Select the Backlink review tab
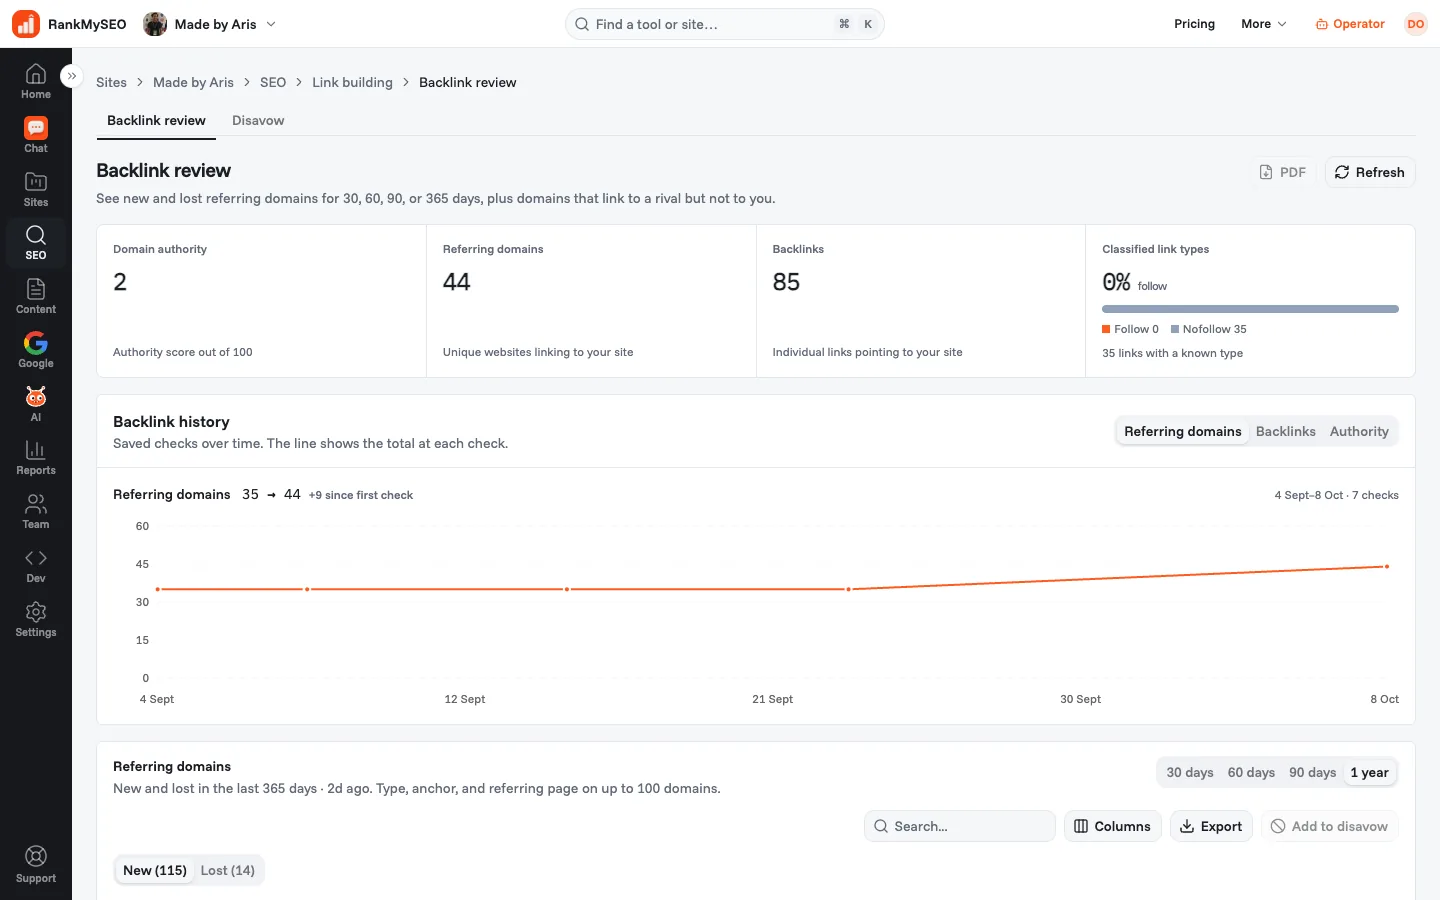The image size is (1440, 900). (156, 120)
